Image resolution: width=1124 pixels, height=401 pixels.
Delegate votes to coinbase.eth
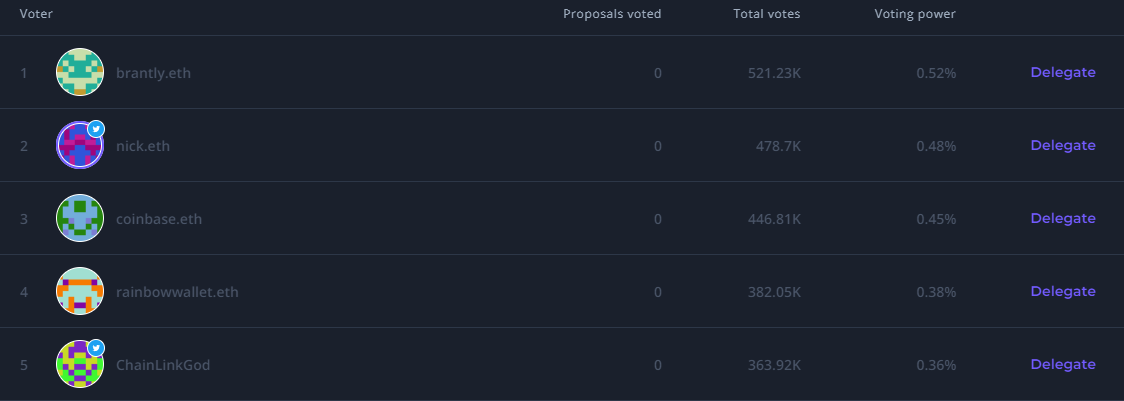[1063, 219]
